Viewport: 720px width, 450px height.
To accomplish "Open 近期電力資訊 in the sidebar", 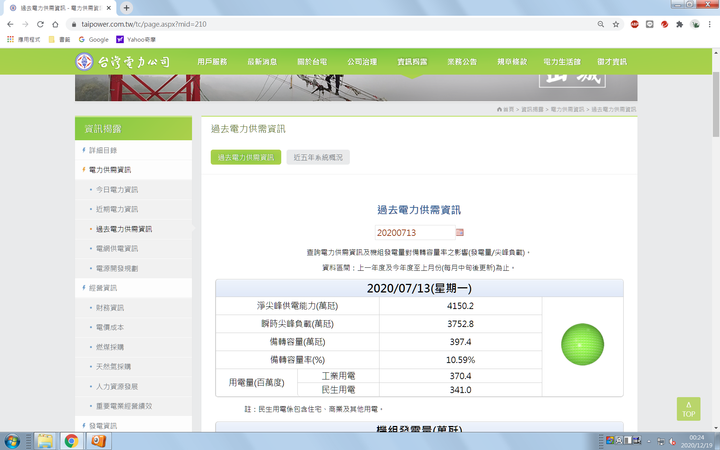I will coord(133,209).
